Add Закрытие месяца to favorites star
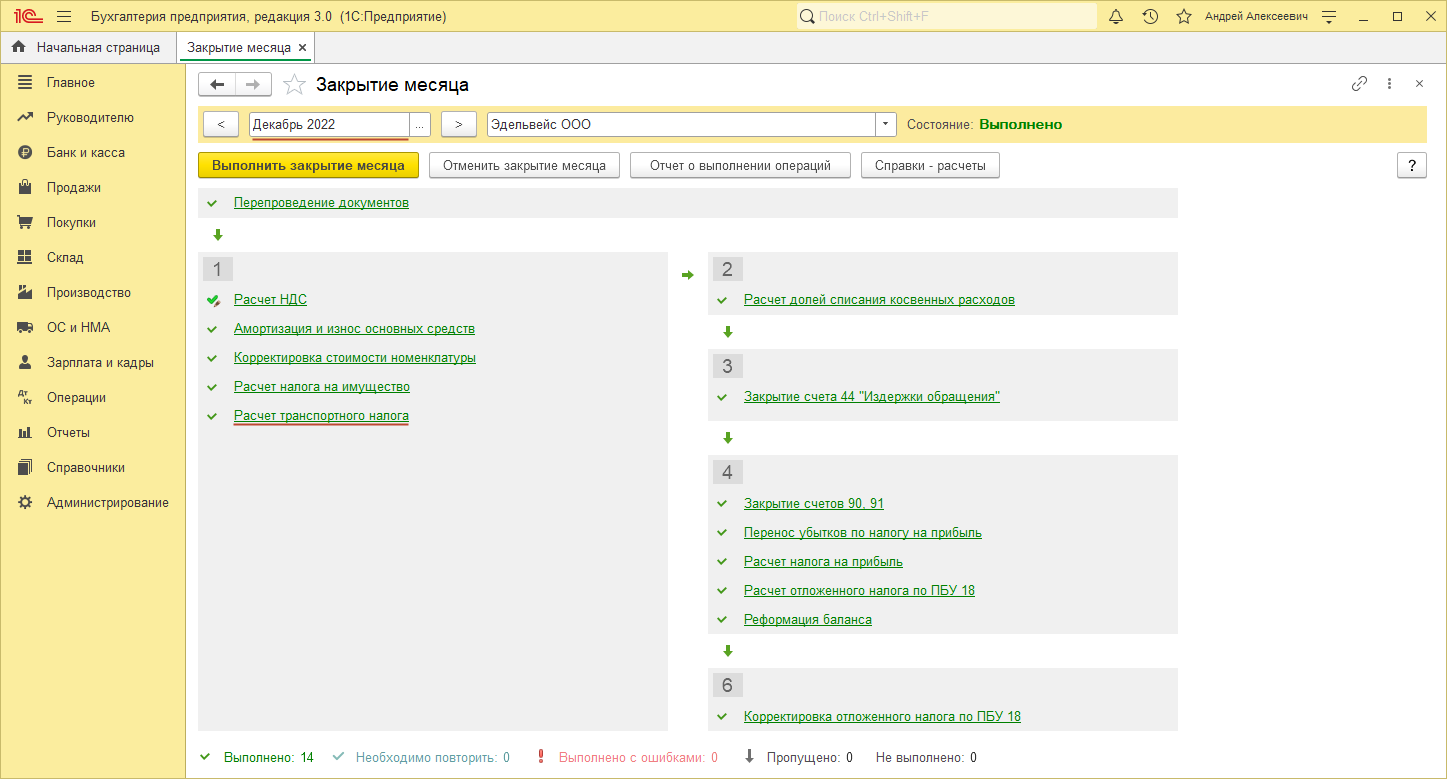The image size is (1447, 779). (x=294, y=85)
